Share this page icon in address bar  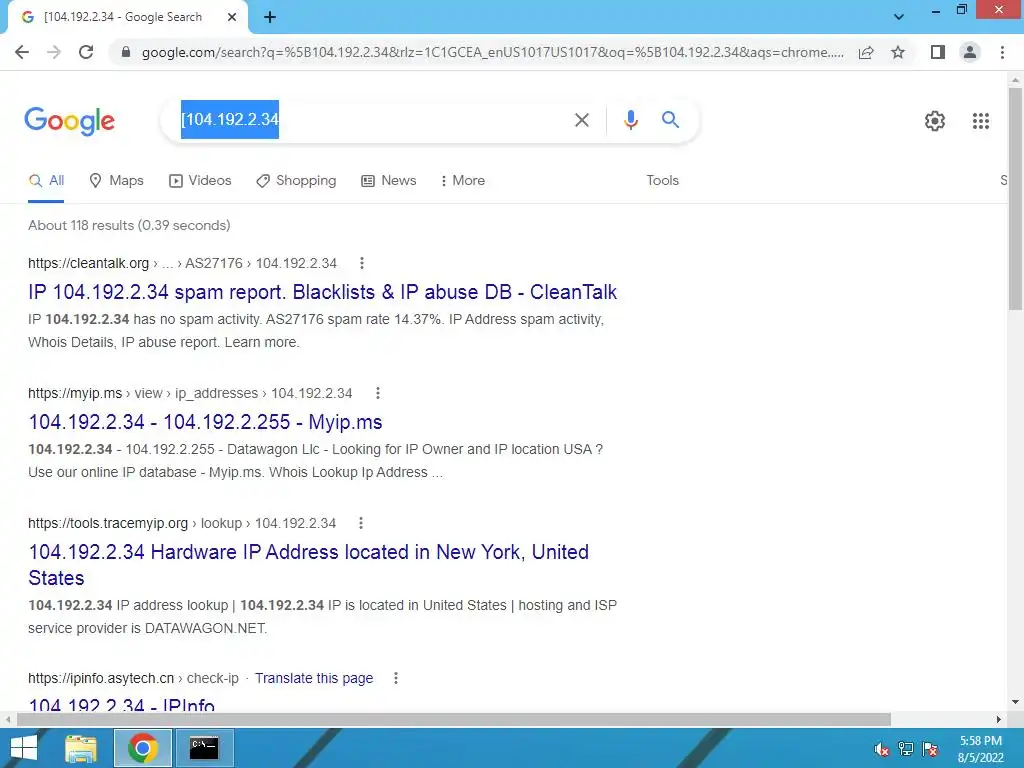866,52
